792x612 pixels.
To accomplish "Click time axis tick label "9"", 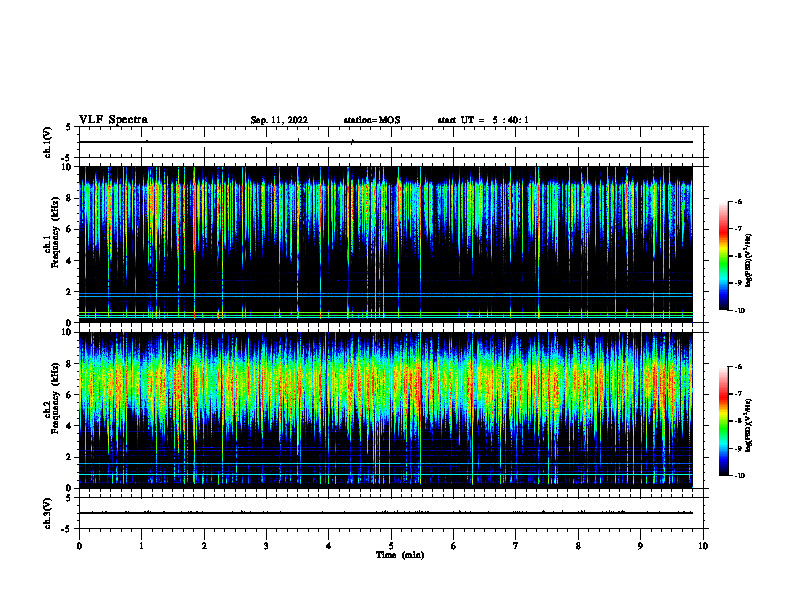I will tap(640, 546).
